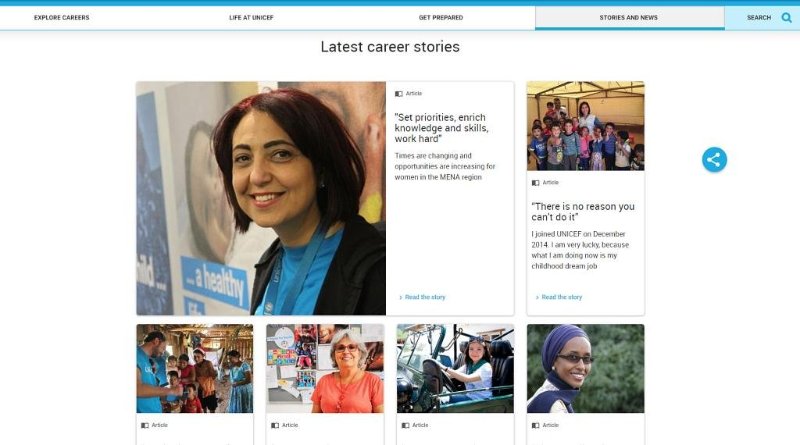
Task: Click the search magnifier icon
Action: (786, 18)
